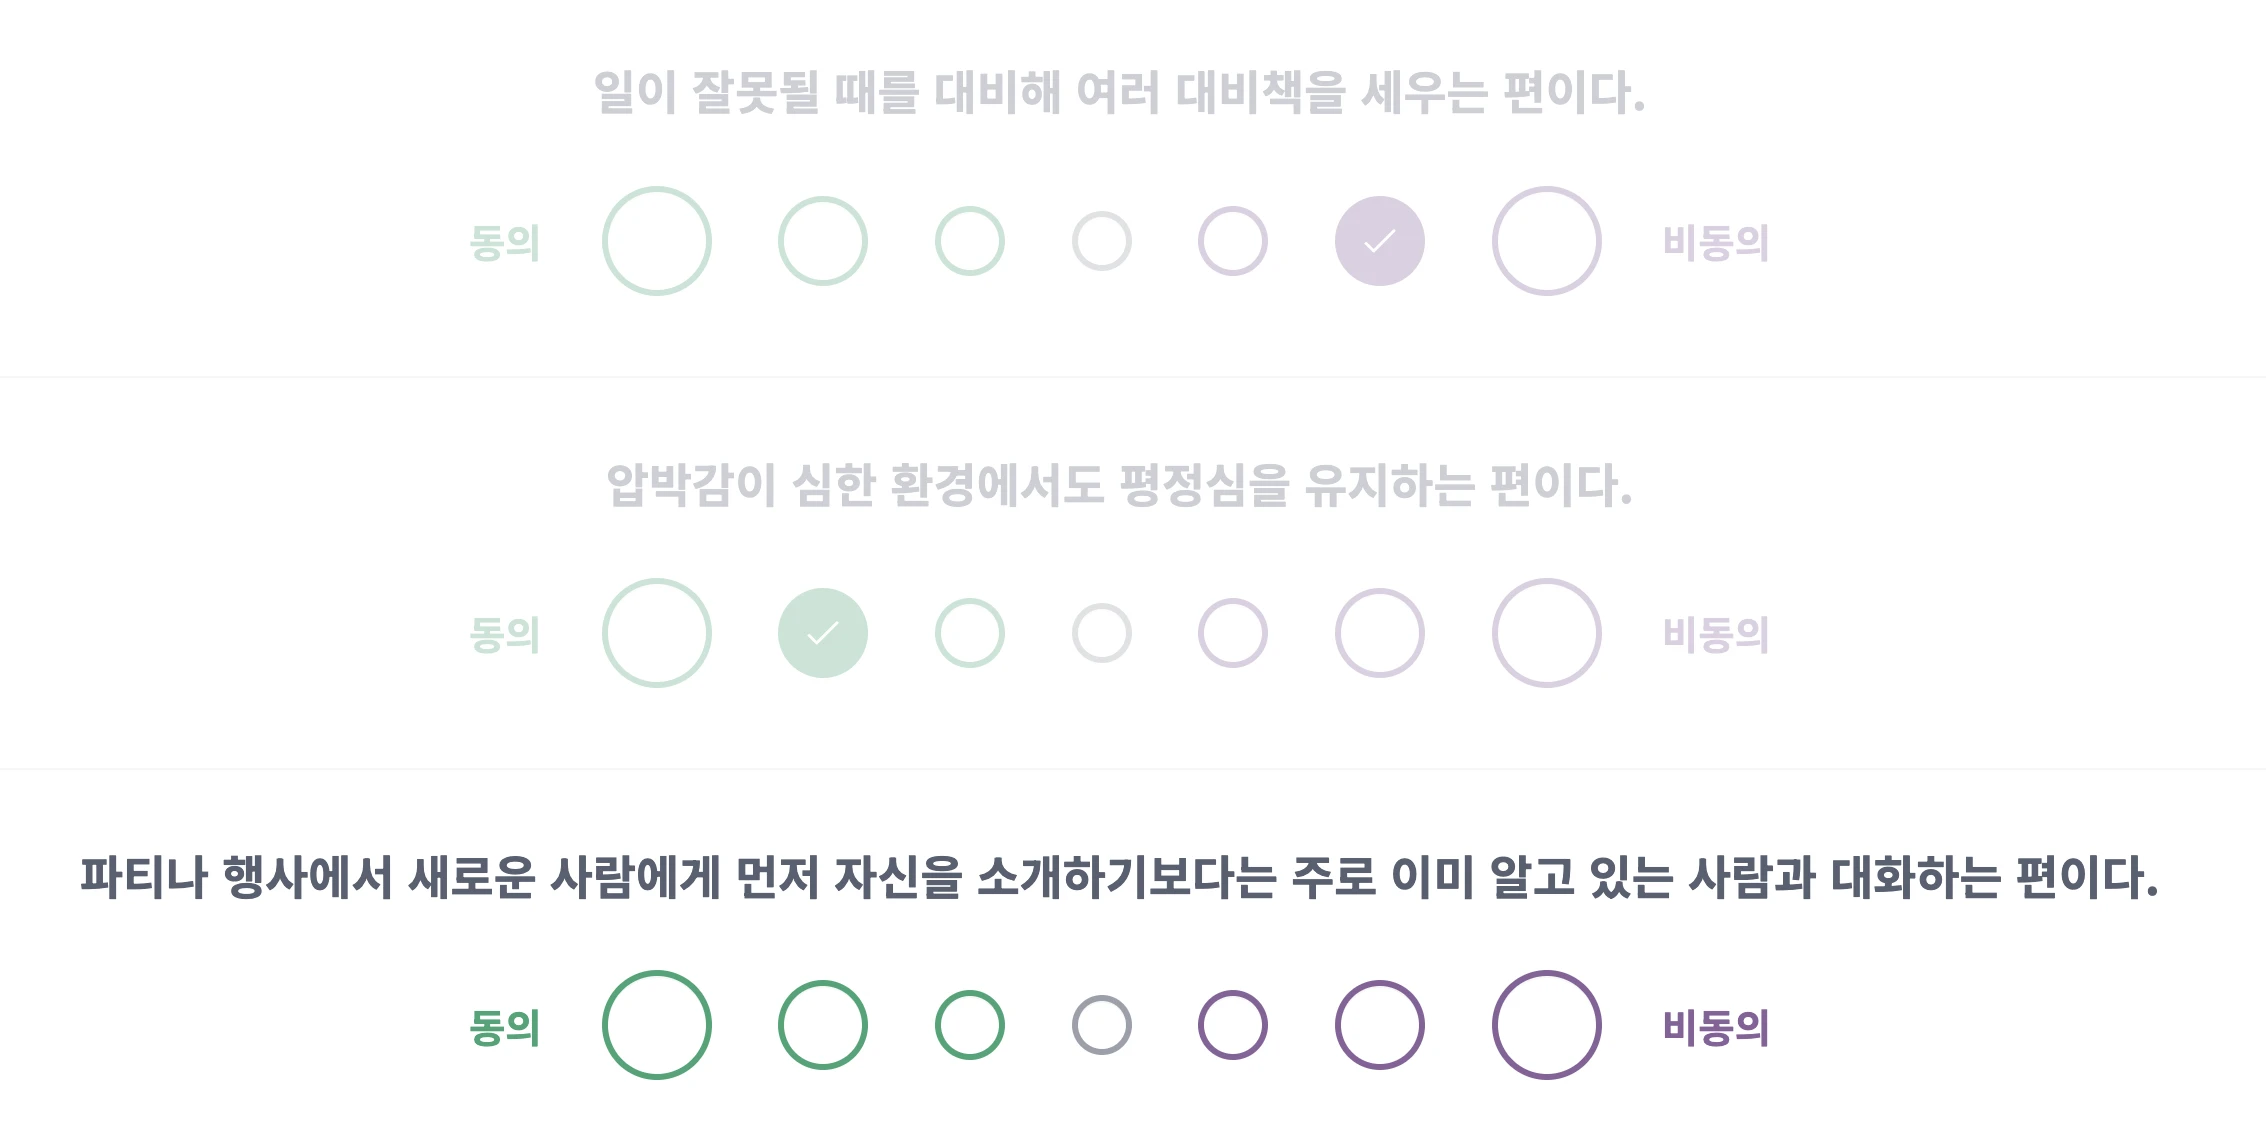This screenshot has height=1140, width=2266.
Task: Select strong disagreement on the 평정심 question
Action: pyautogui.click(x=1545, y=631)
